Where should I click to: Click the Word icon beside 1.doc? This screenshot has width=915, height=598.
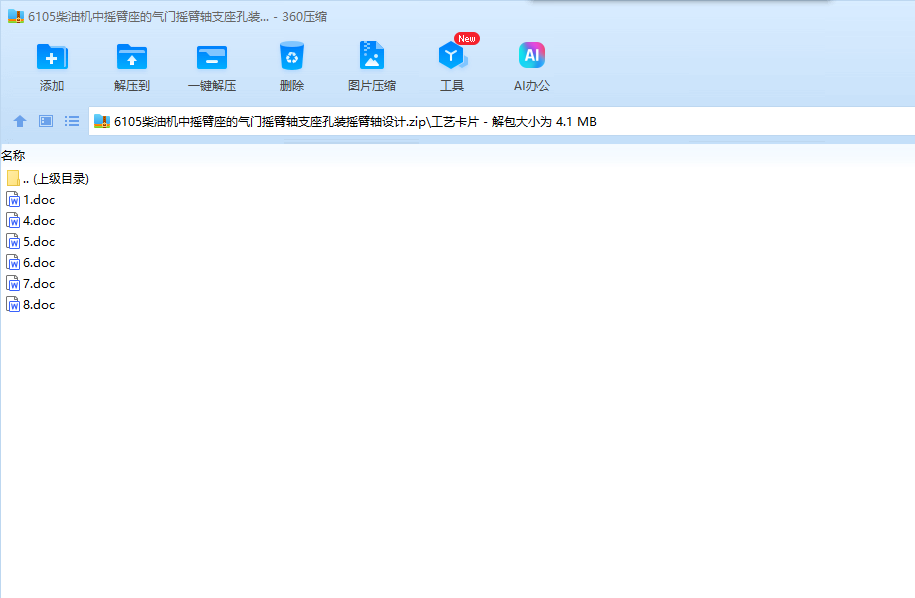tap(13, 200)
